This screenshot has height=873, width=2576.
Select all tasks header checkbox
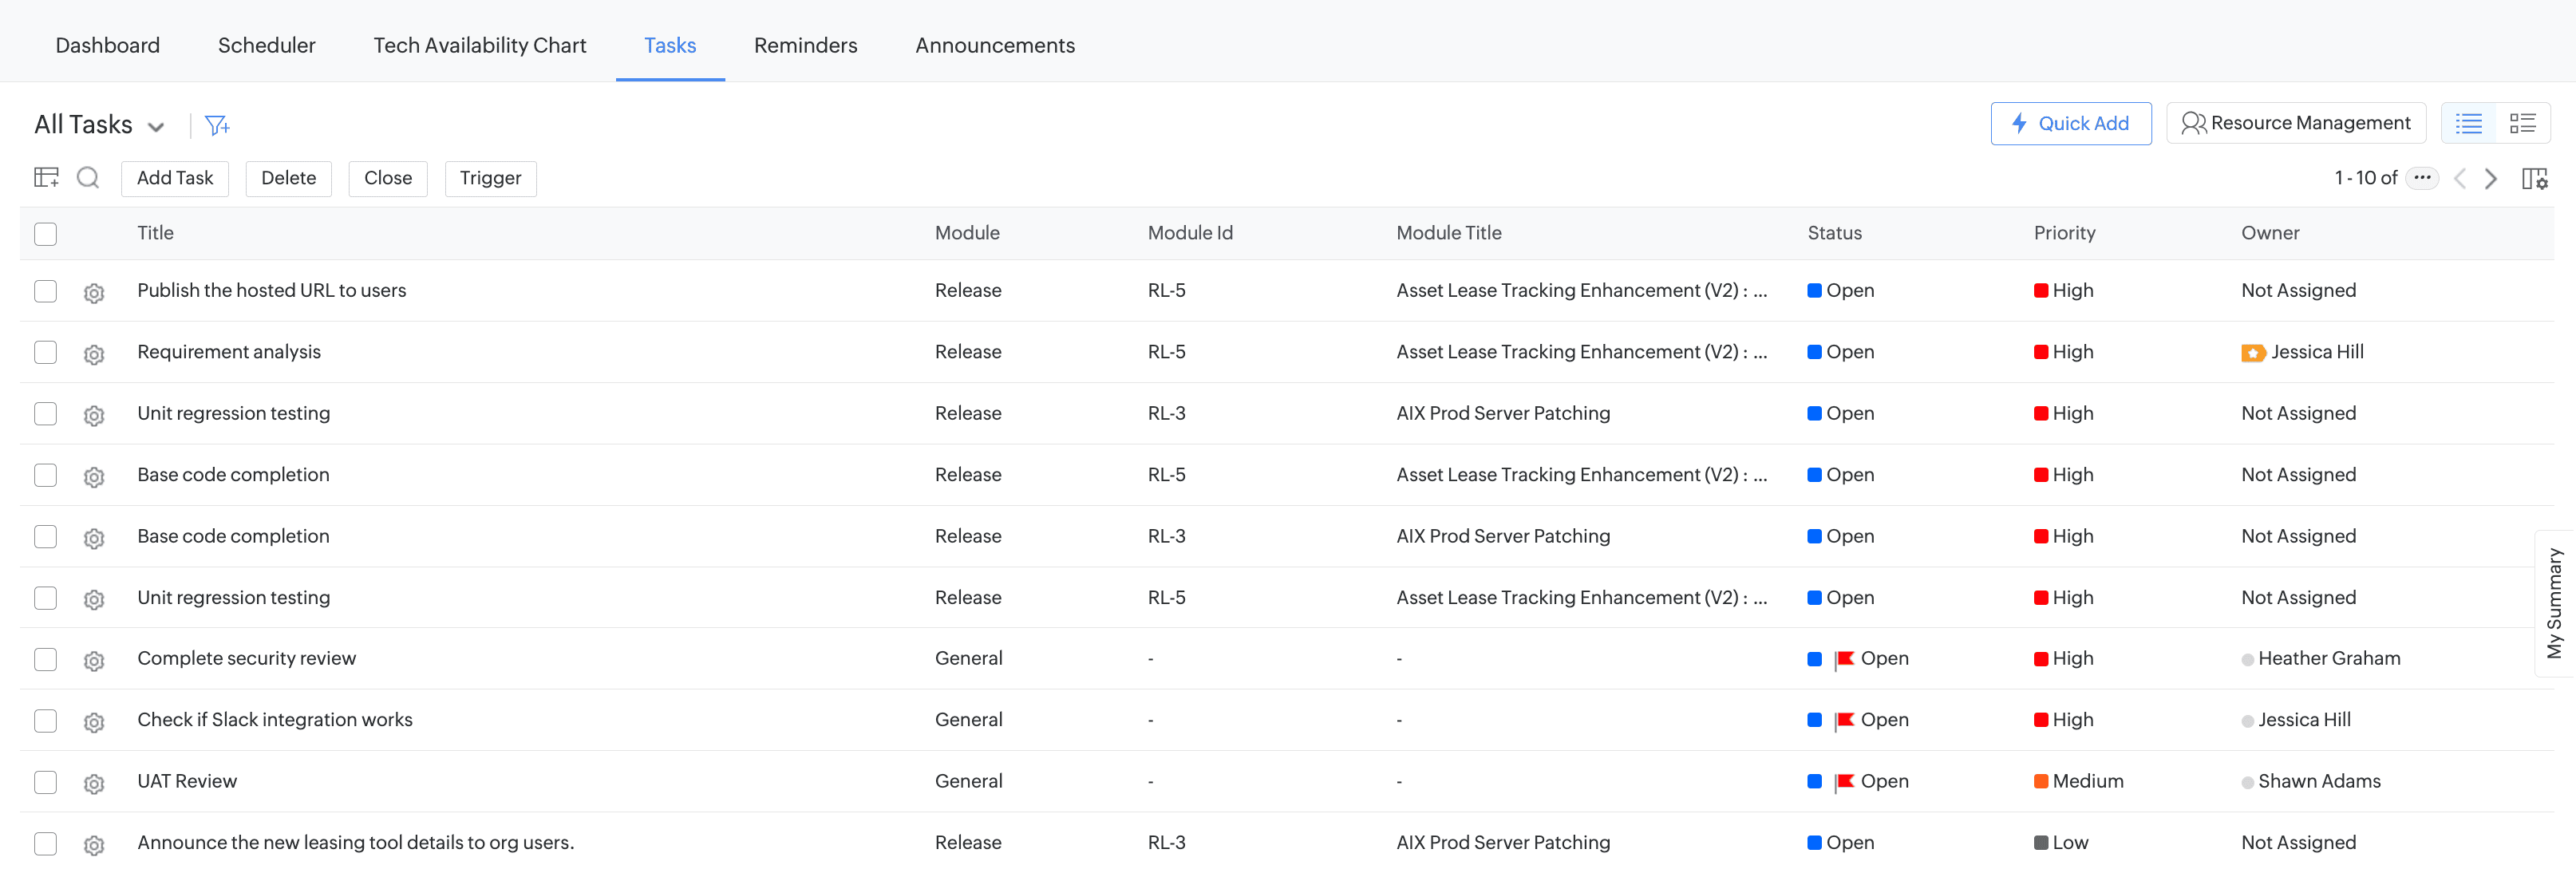click(x=46, y=234)
